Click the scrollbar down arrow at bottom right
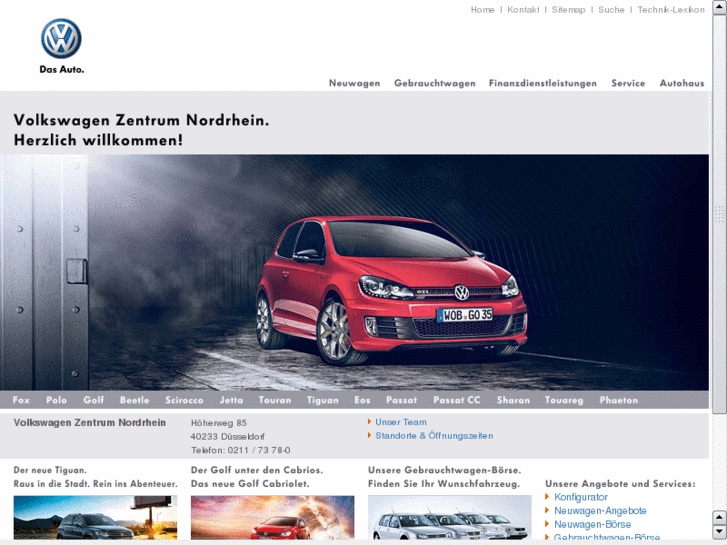The width and height of the screenshot is (727, 545). click(x=719, y=531)
